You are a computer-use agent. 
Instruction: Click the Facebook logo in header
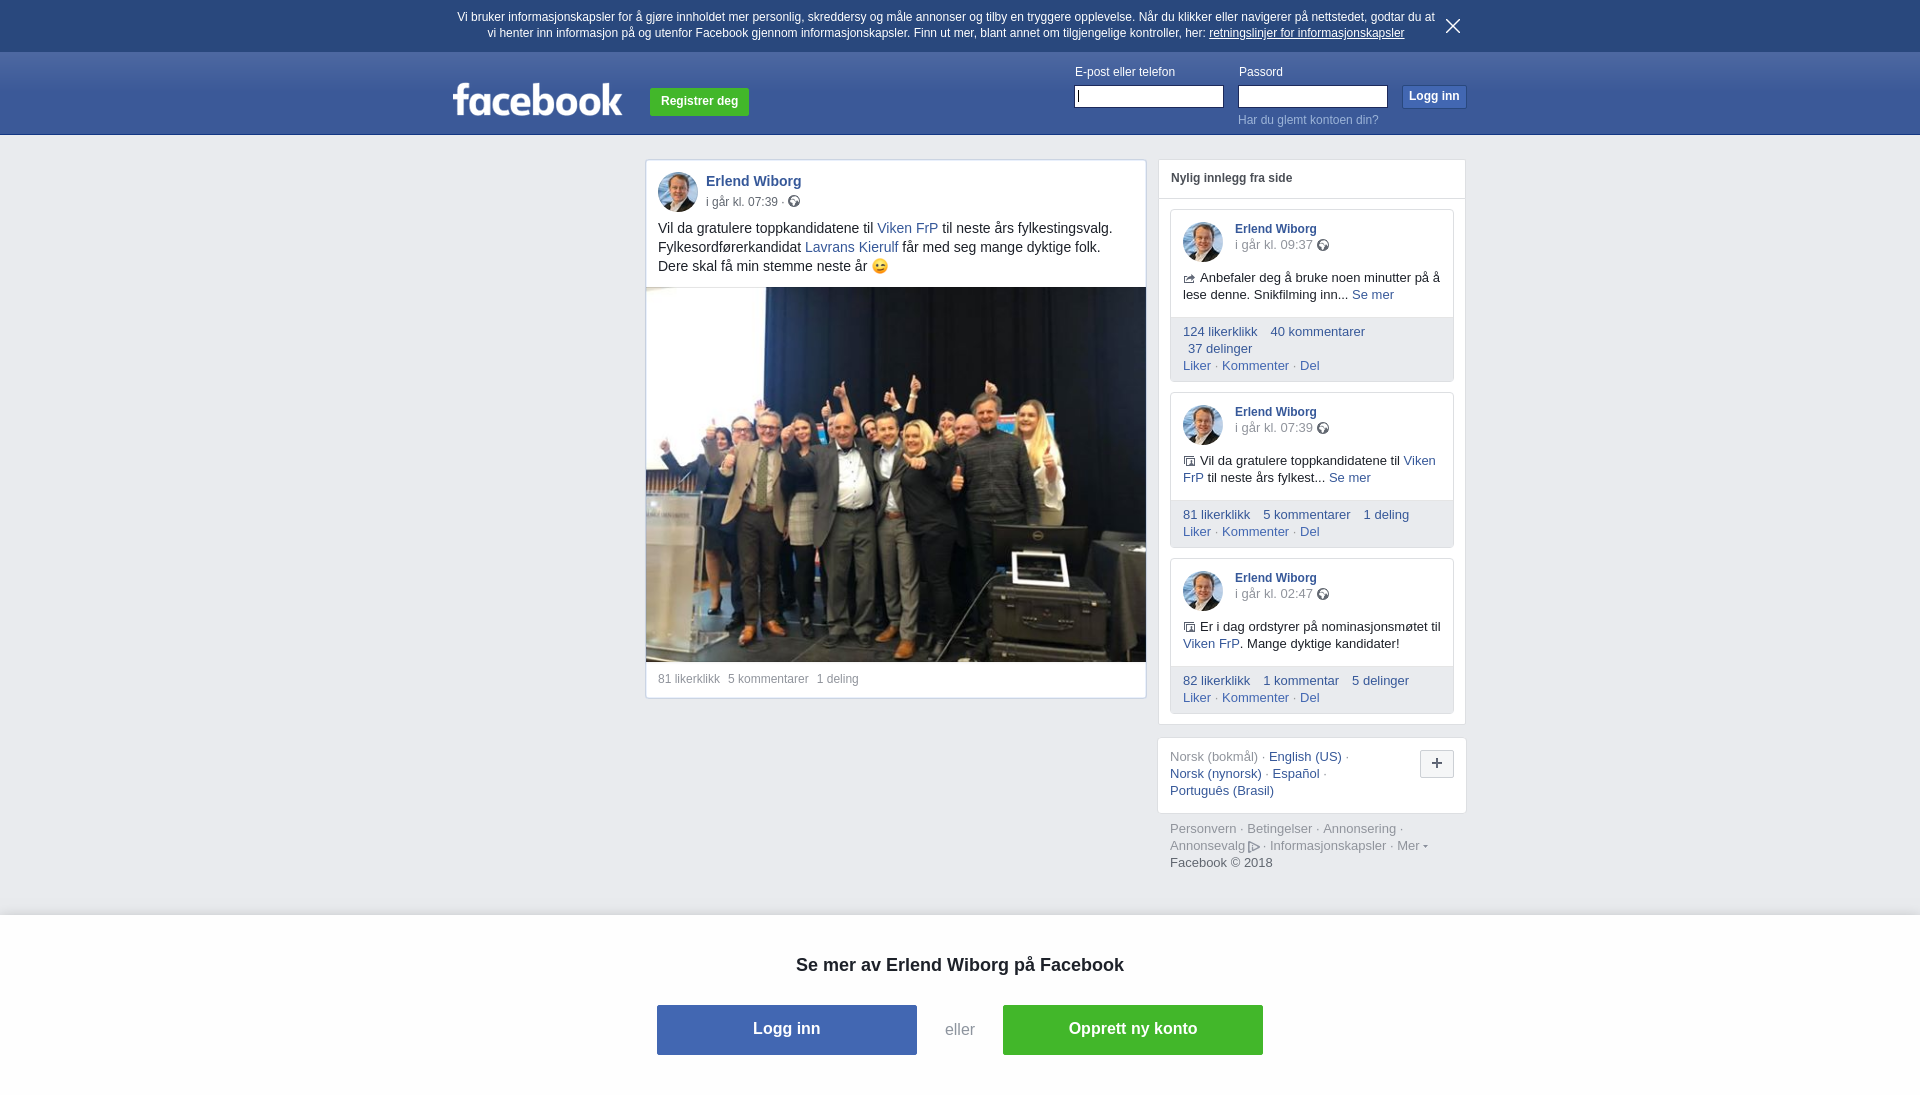(537, 99)
